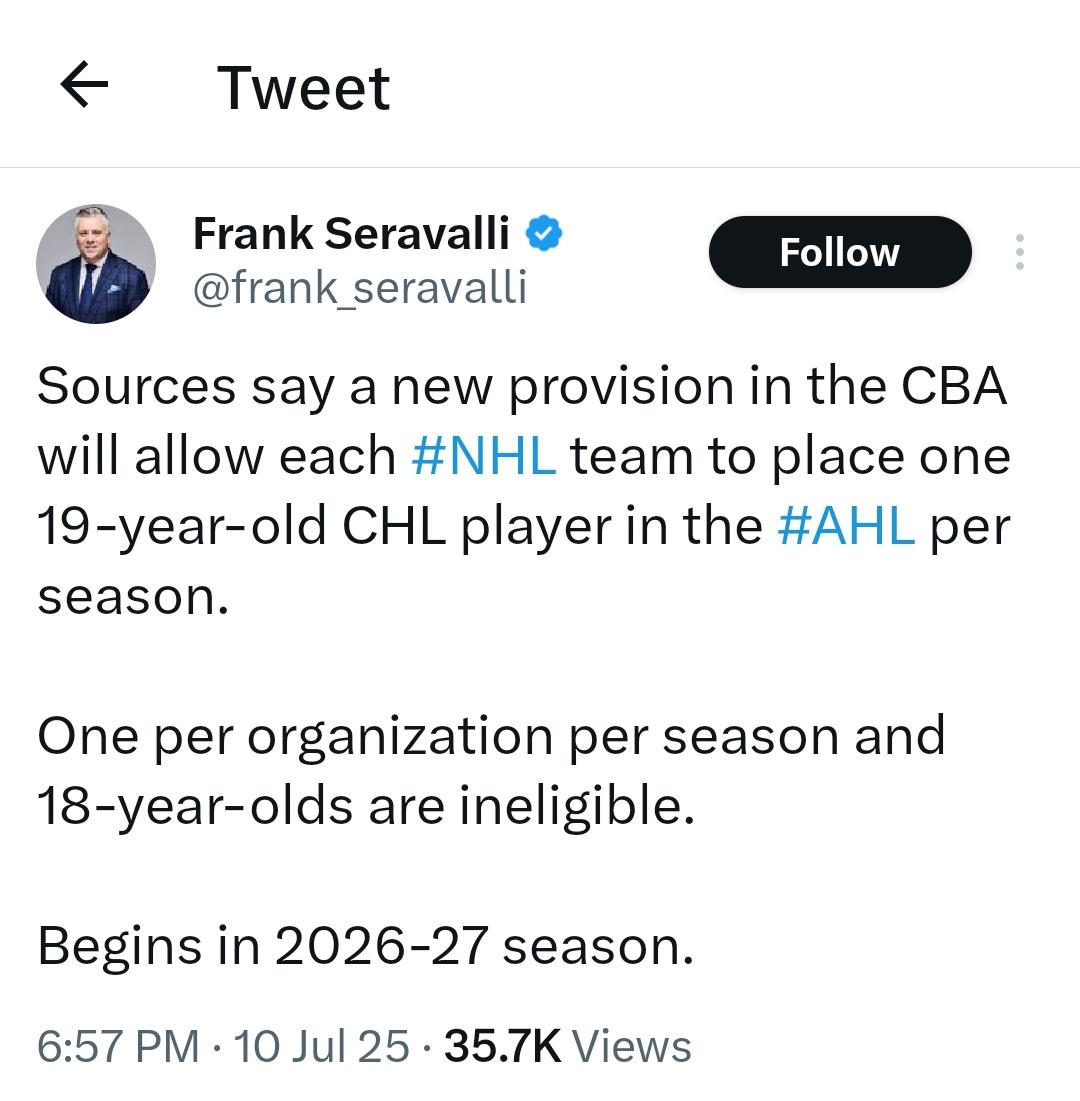Open Frank Seravalli's profile picture
Viewport: 1080px width, 1101px height.
(x=96, y=264)
